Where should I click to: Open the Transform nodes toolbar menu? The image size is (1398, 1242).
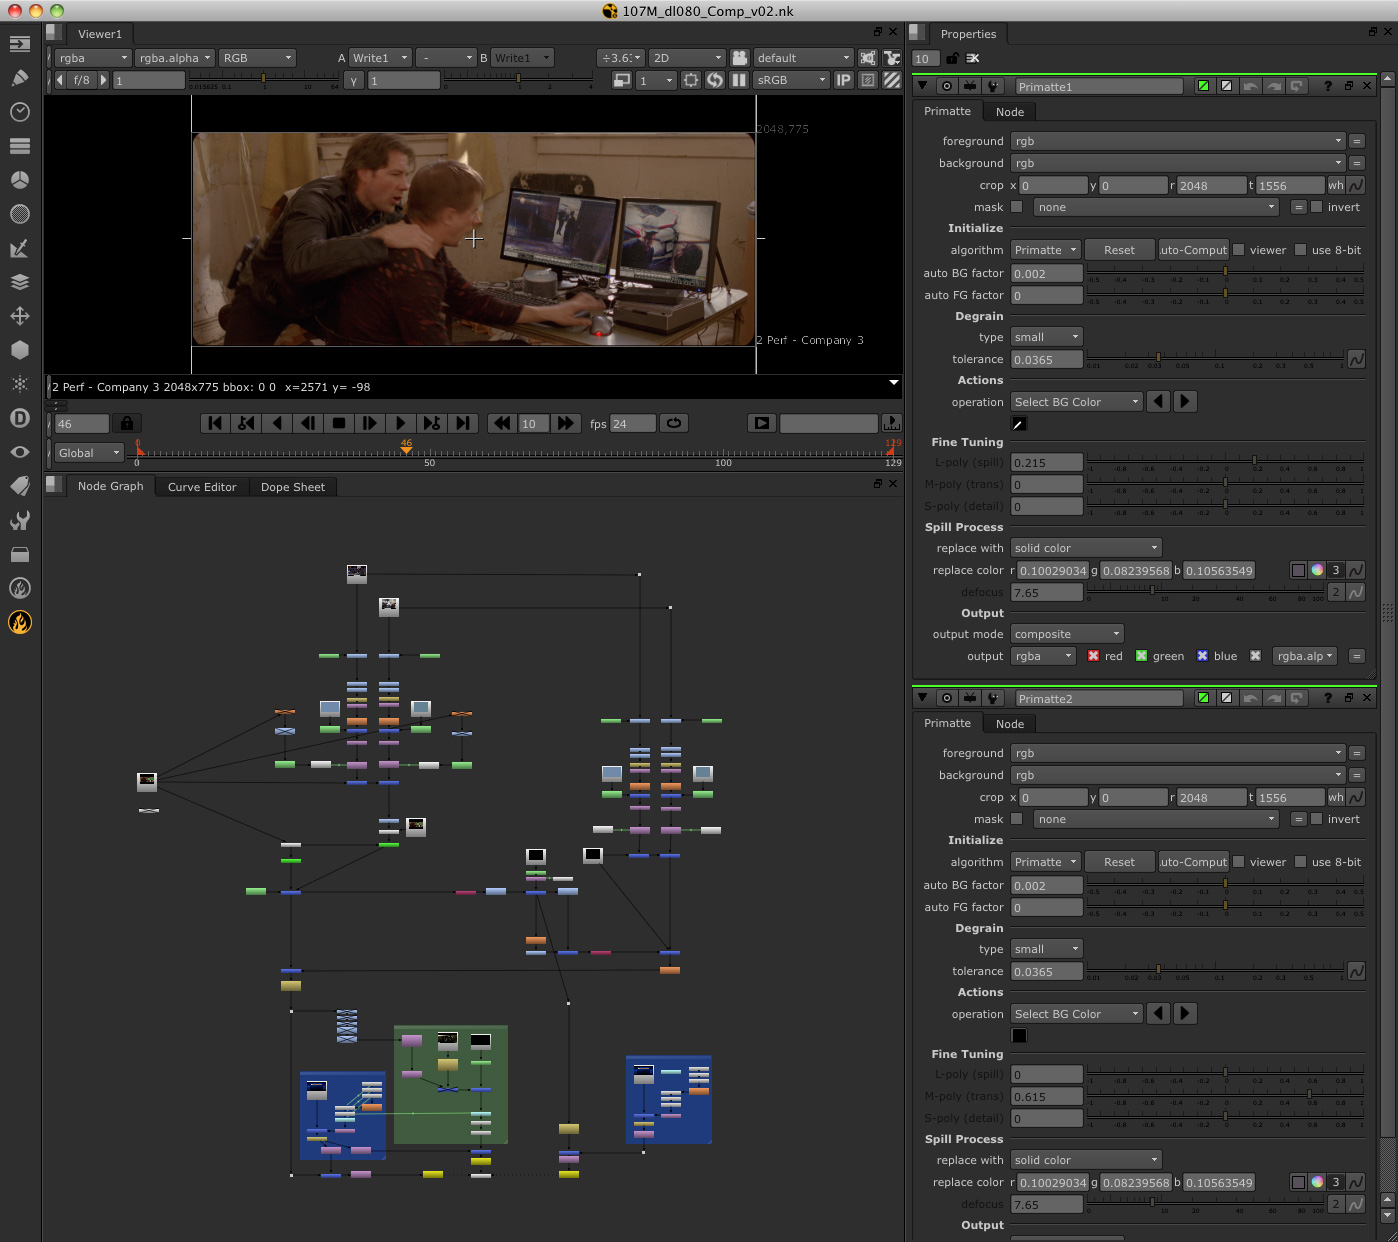[x=20, y=316]
